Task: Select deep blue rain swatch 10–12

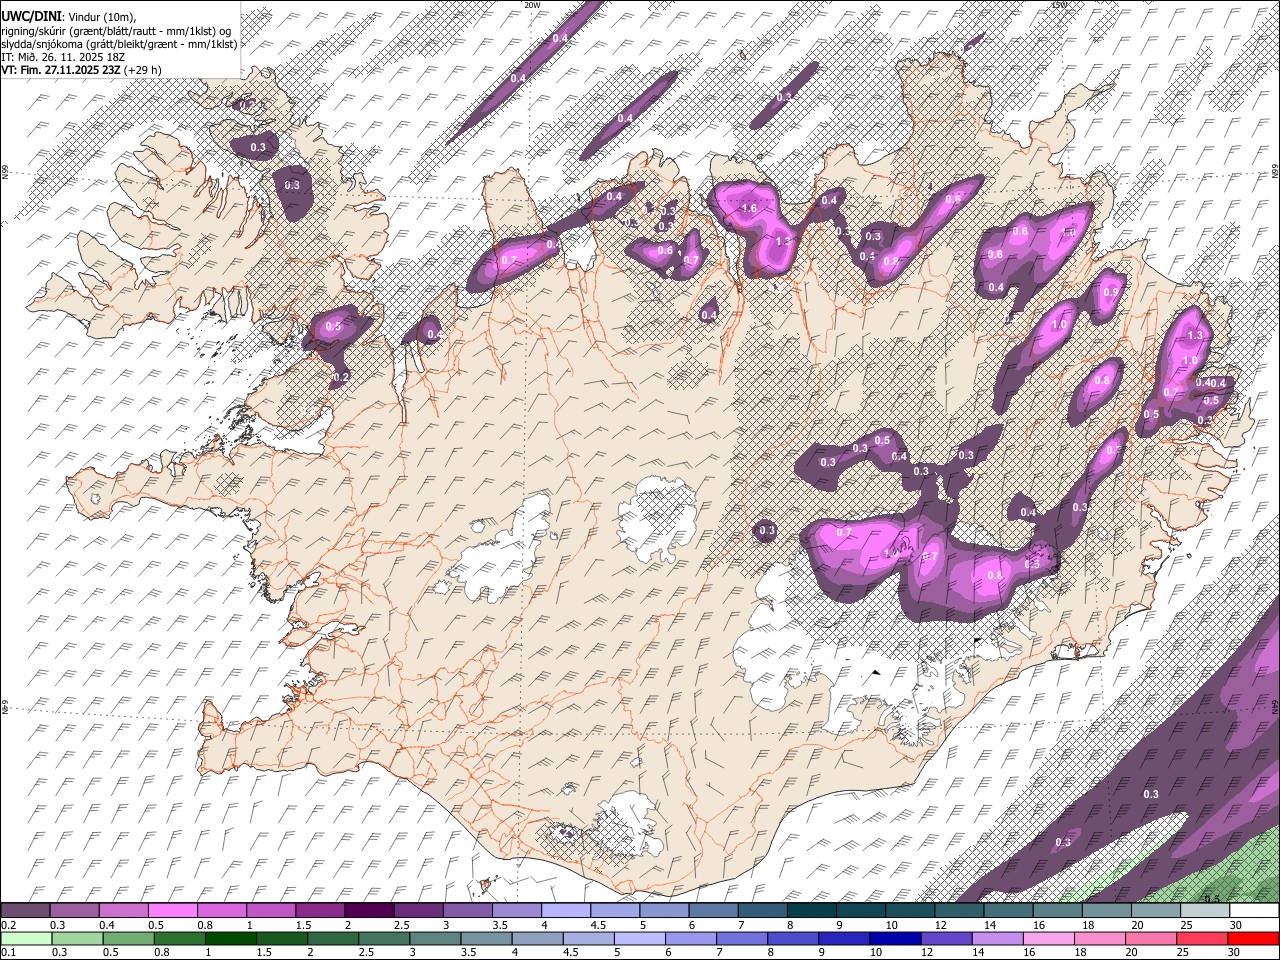Action: tap(896, 939)
